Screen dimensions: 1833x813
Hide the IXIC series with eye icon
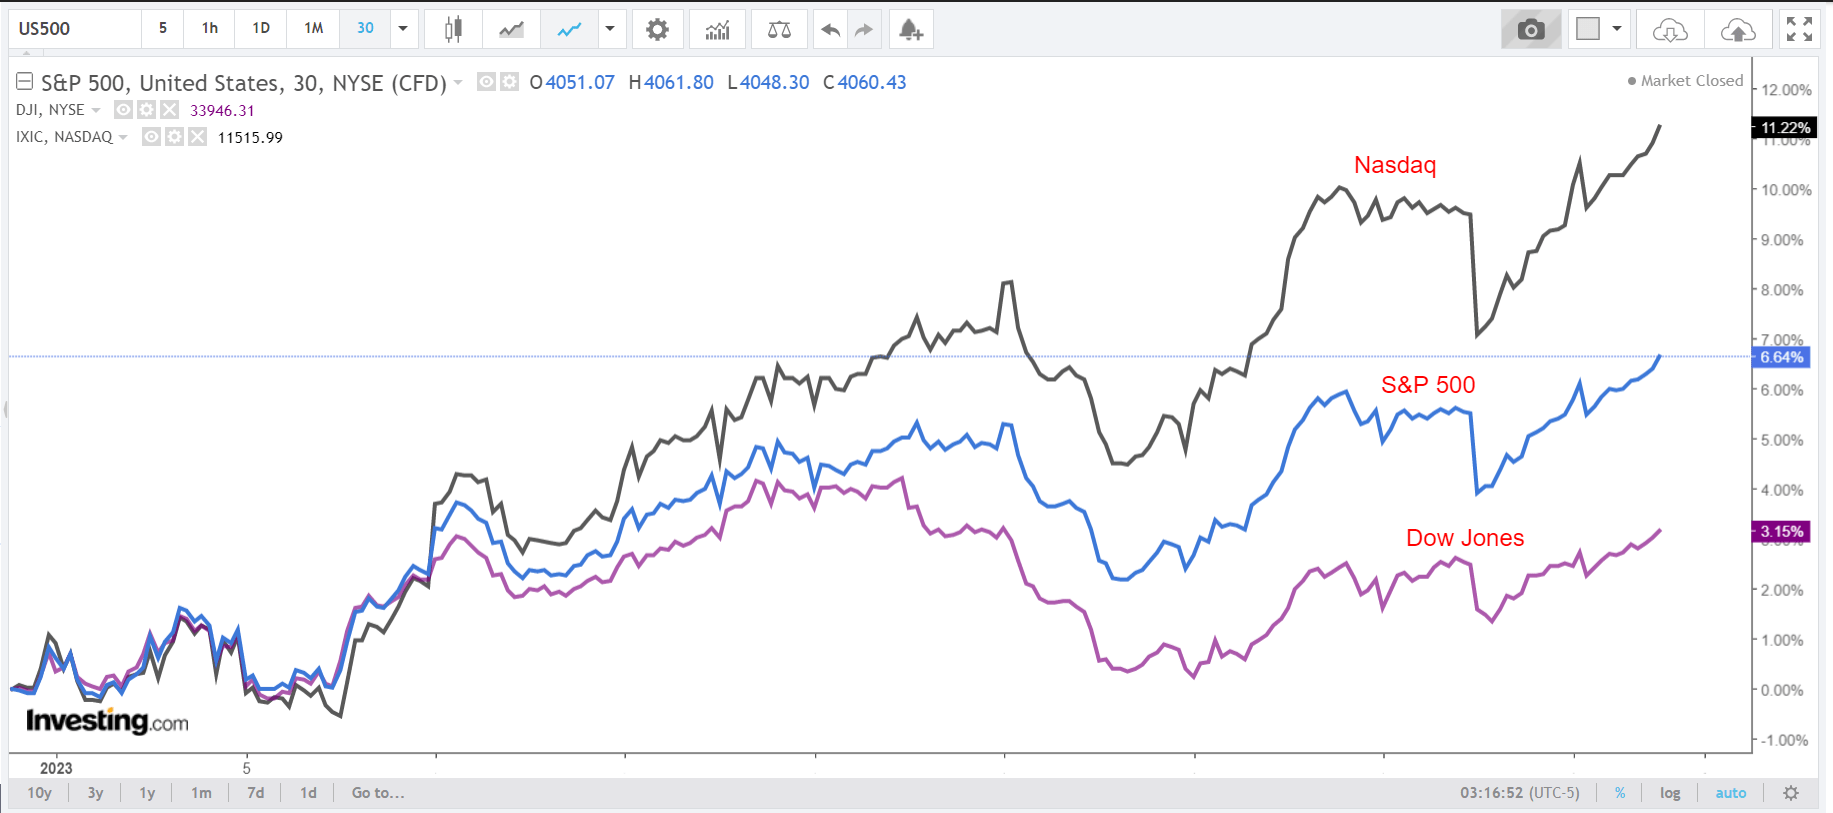(x=151, y=137)
